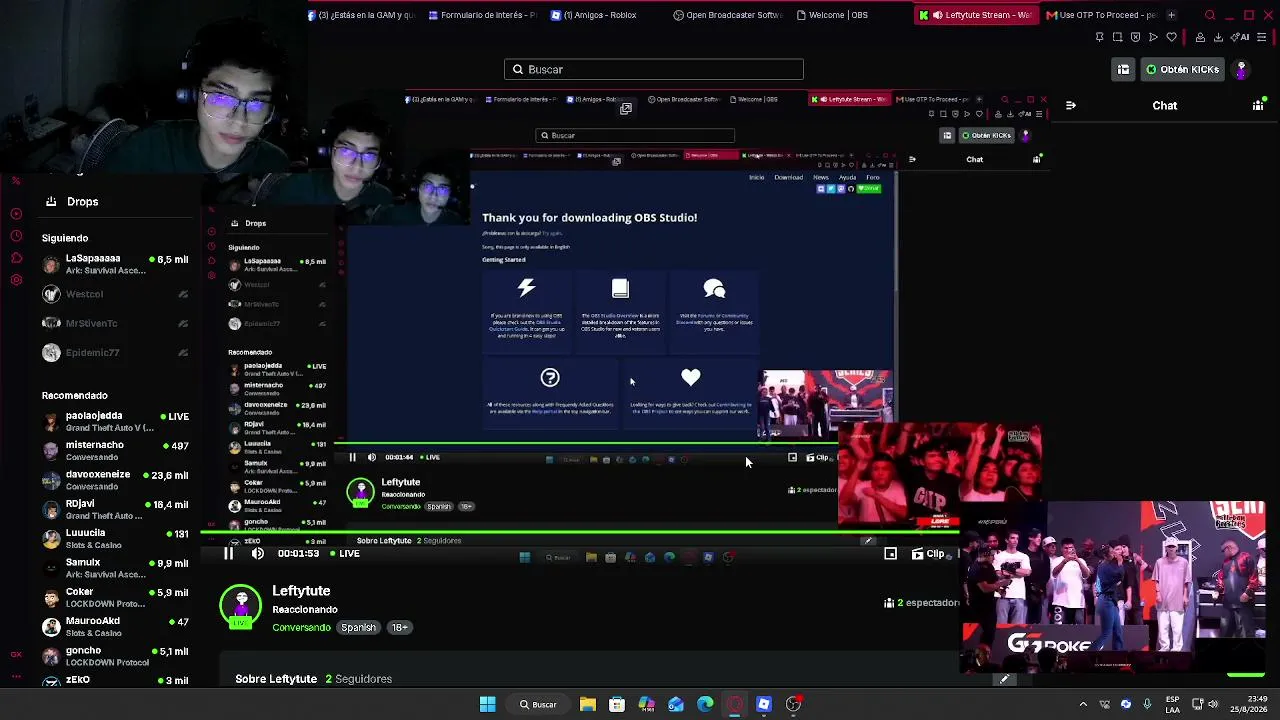Open the ad blocker shield icon
The width and height of the screenshot is (1280, 720).
pyautogui.click(x=1135, y=38)
